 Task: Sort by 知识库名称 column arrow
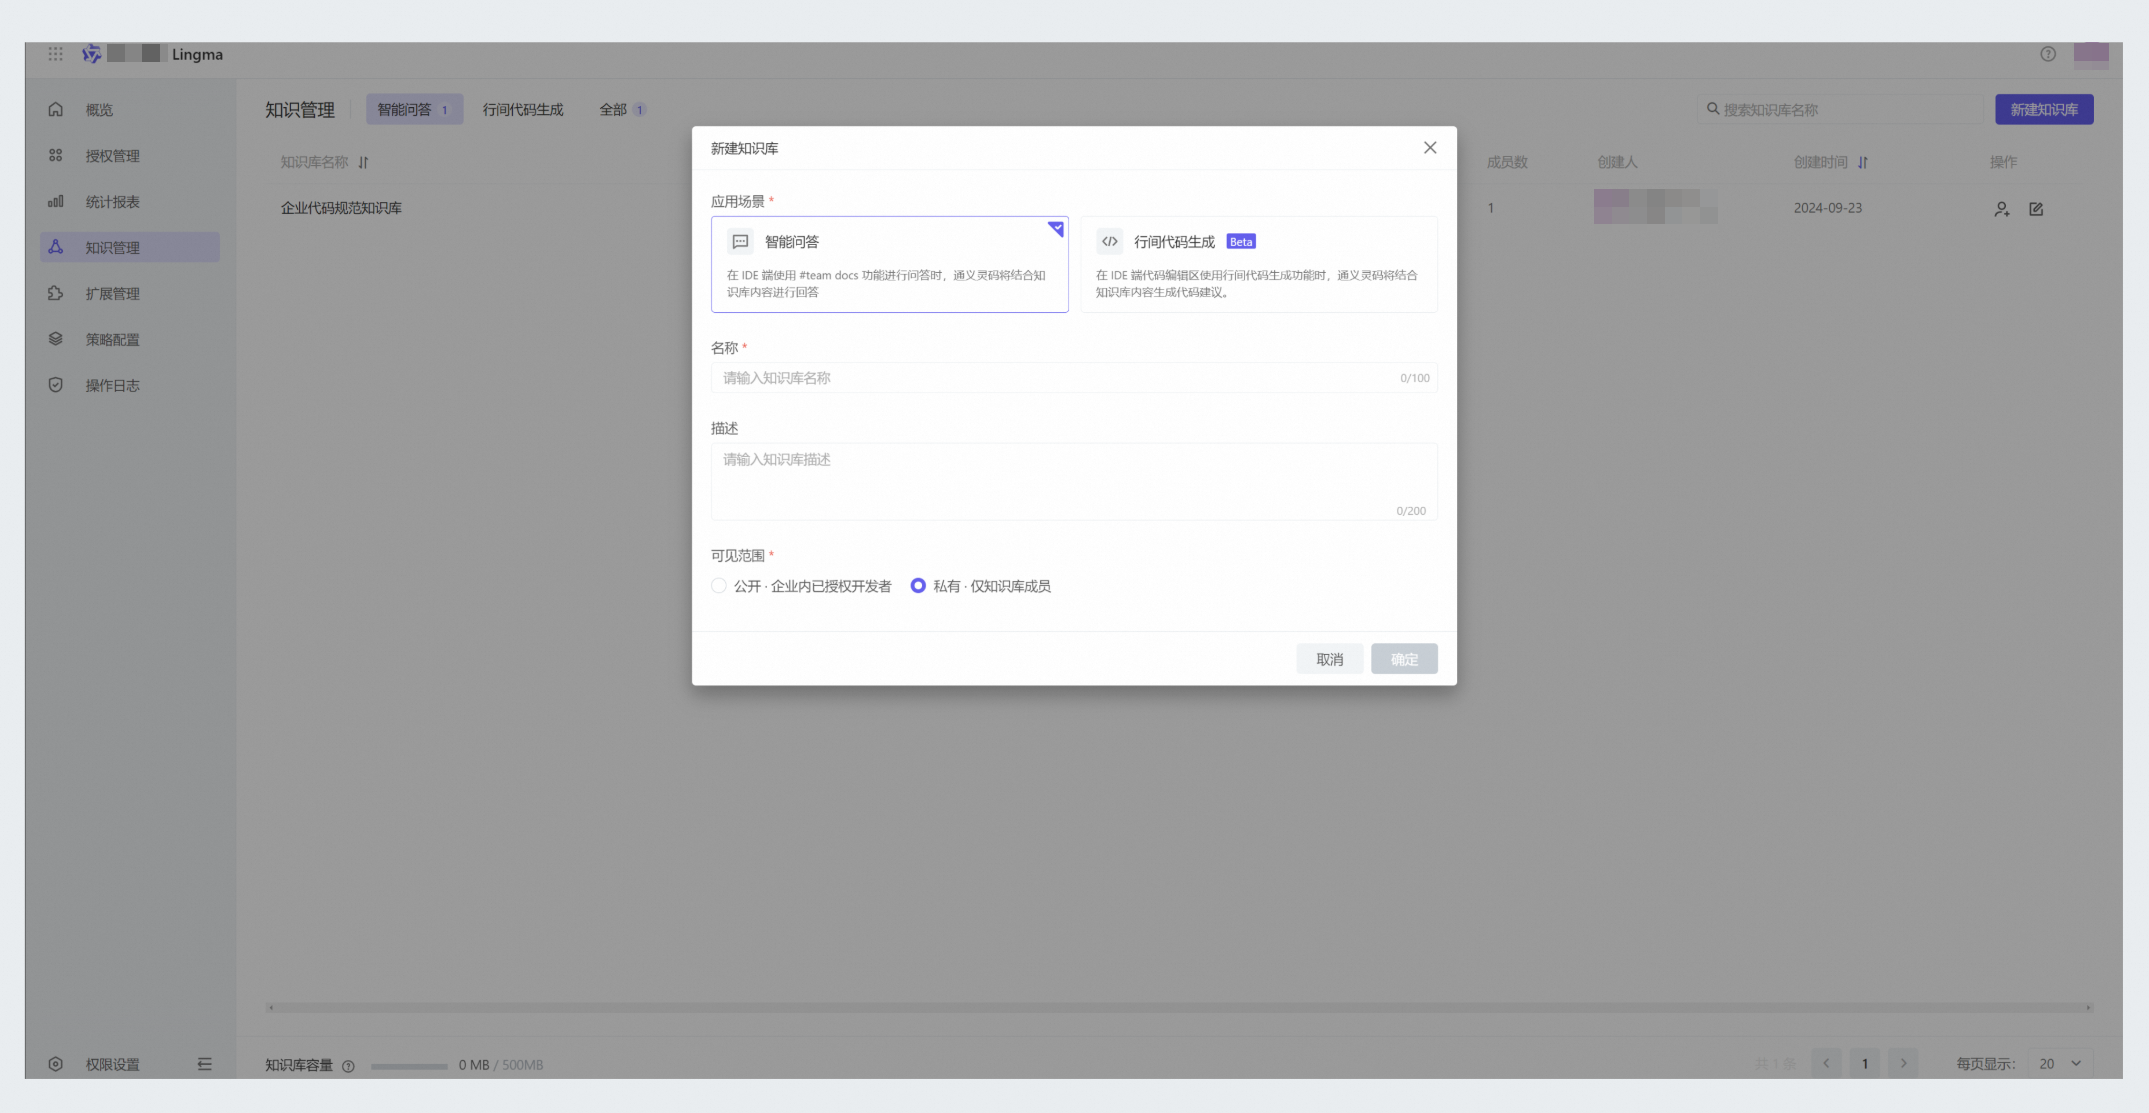[363, 162]
